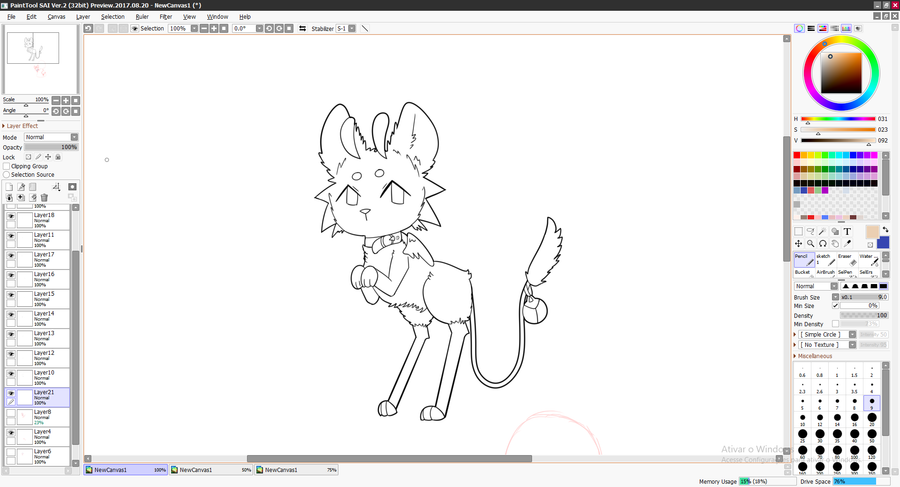Screen dimensions: 900x487
Task: Flip canvas view horizontally in toolbar
Action: [302, 28]
